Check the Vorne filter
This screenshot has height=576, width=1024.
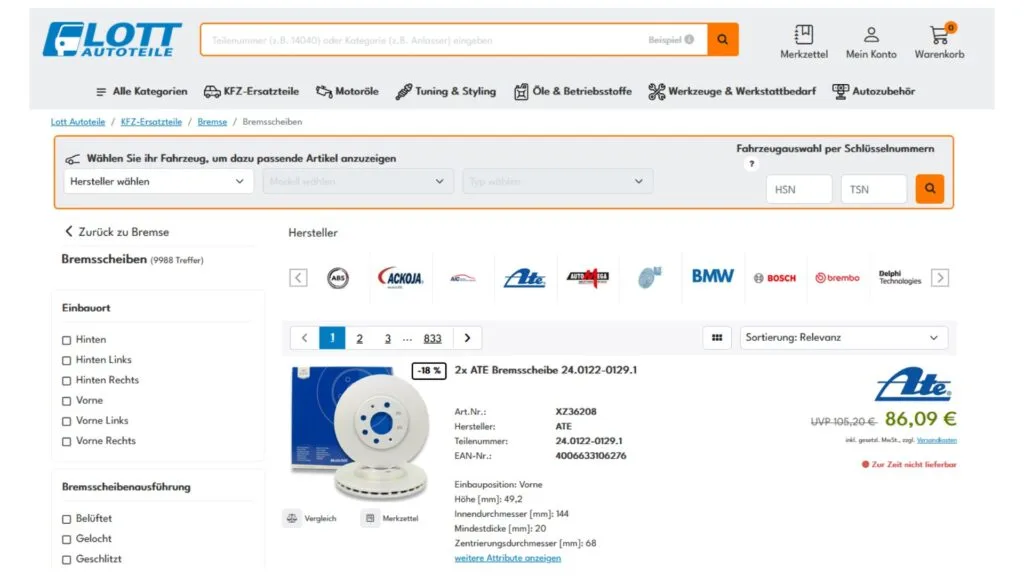pyautogui.click(x=67, y=401)
